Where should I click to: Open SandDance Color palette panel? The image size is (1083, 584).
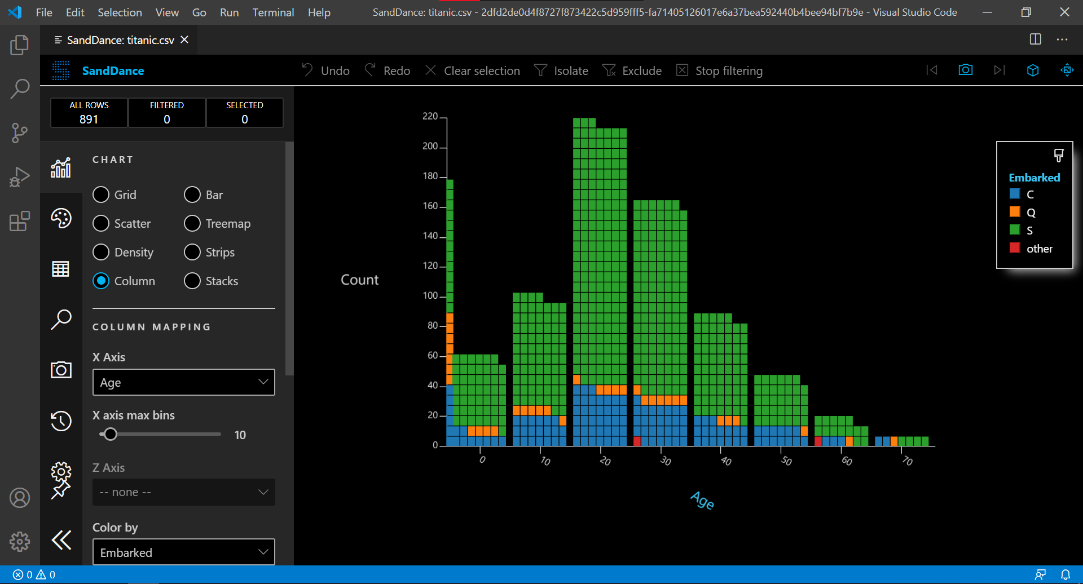tap(61, 218)
